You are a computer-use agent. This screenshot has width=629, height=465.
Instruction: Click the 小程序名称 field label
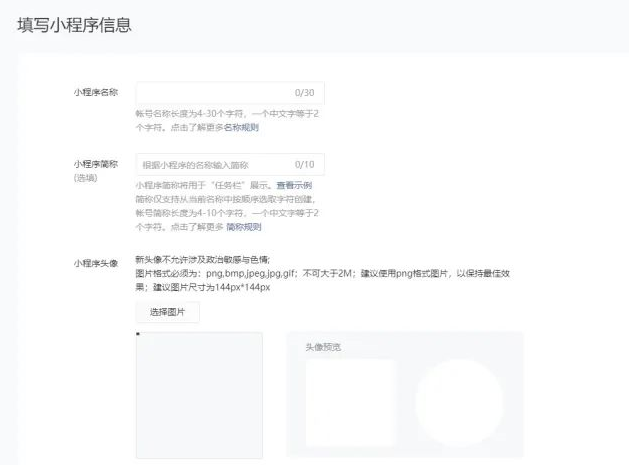point(96,92)
